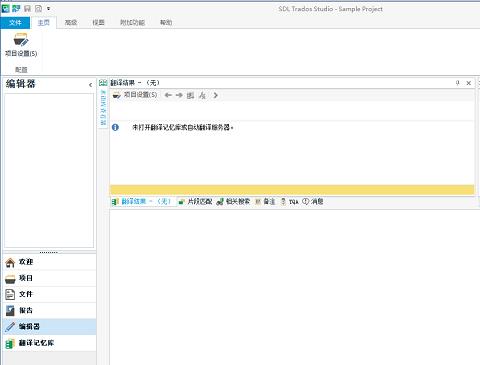The image size is (480, 365).
Task: Switch to the 主页 (Home) ribbon tab
Action: tap(43, 22)
